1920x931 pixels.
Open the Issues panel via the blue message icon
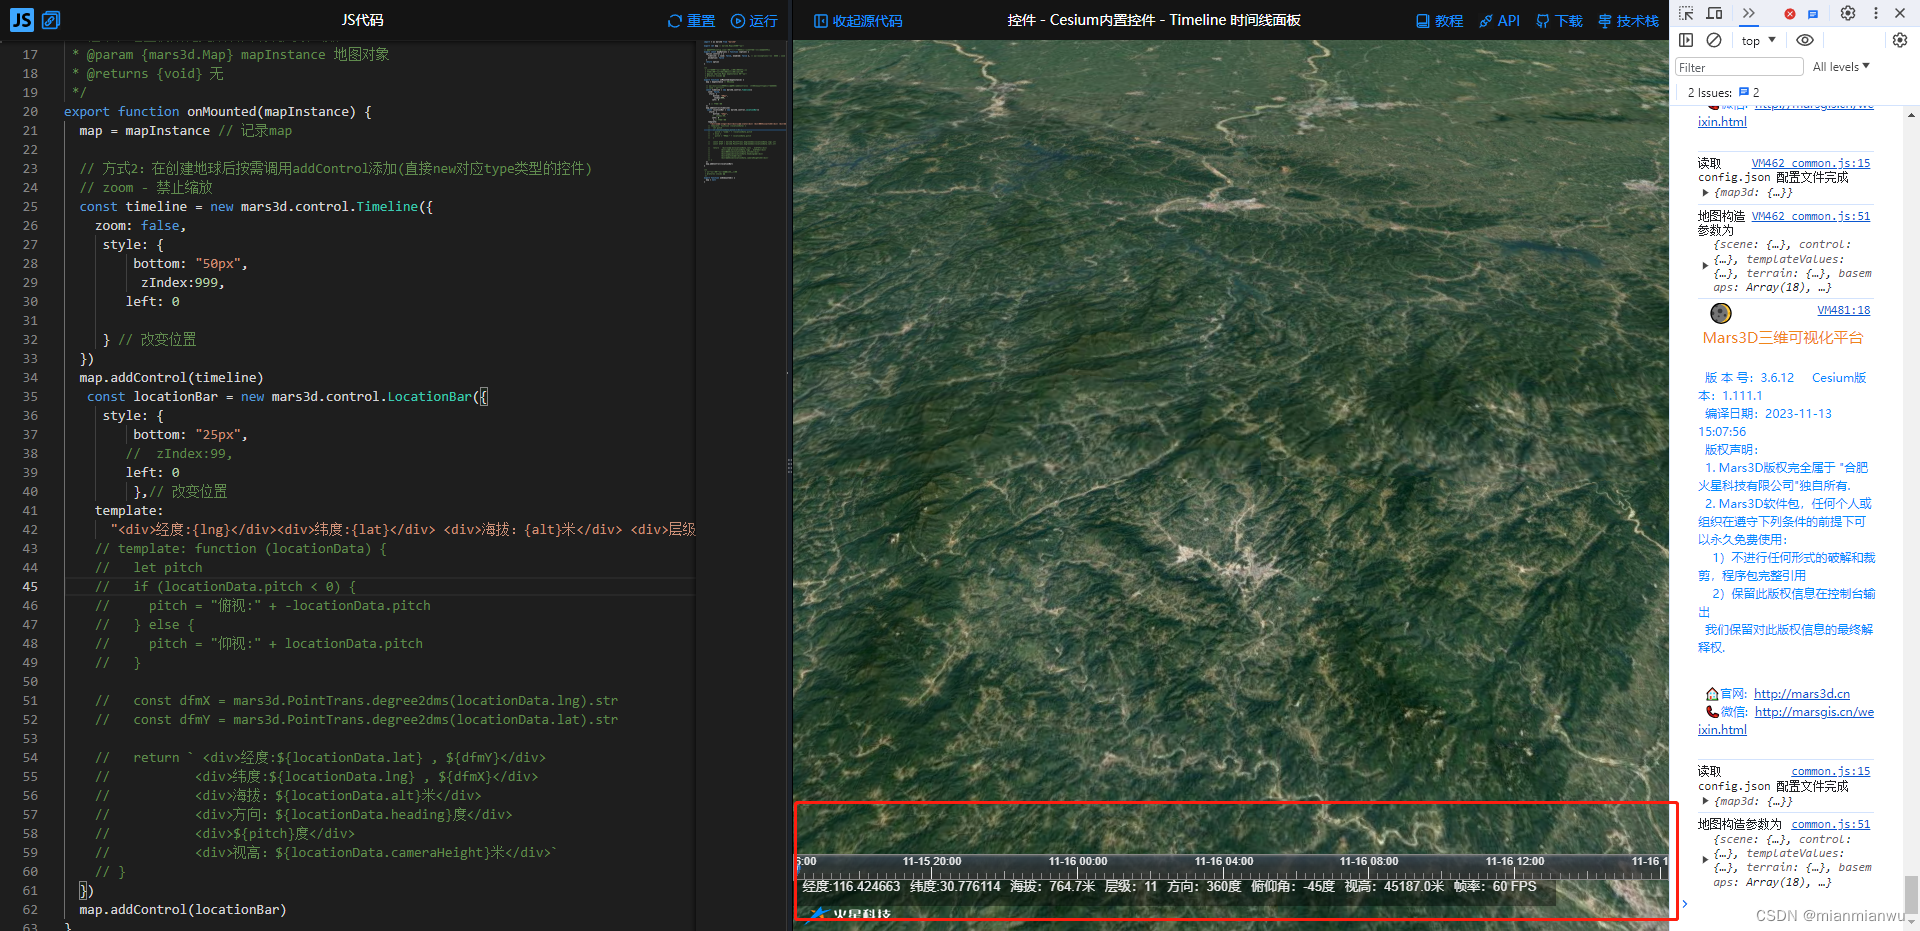tap(1813, 14)
